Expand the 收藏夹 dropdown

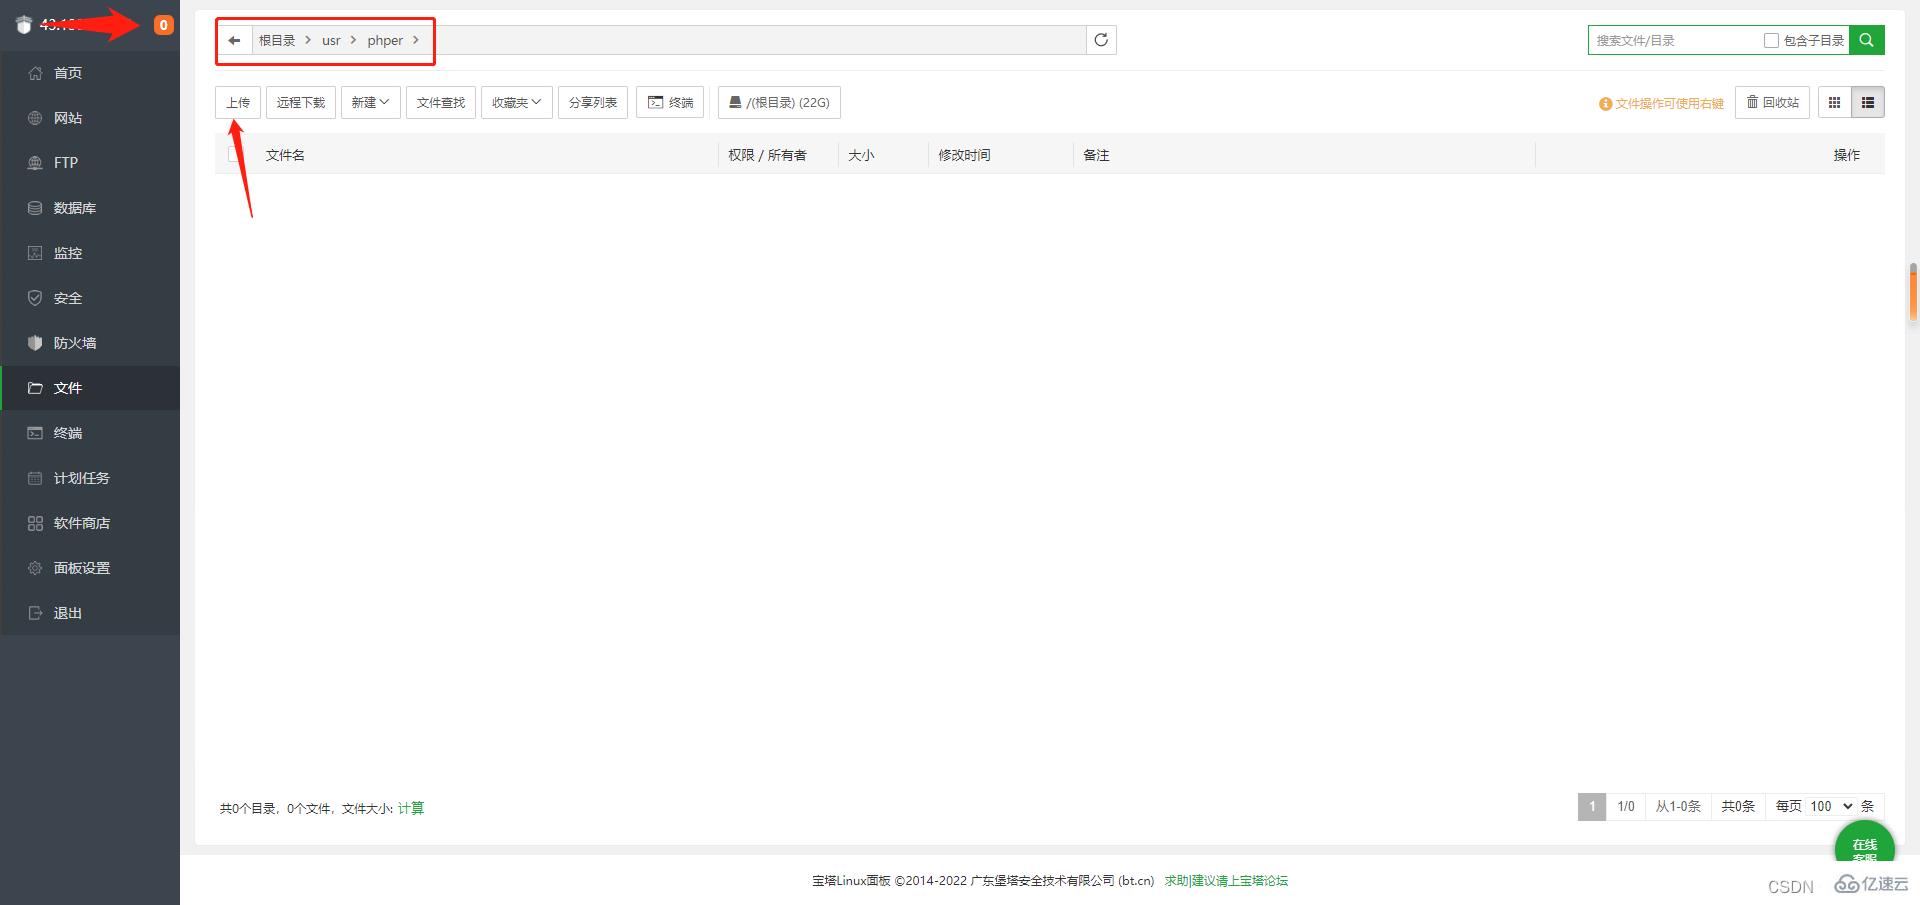[517, 102]
